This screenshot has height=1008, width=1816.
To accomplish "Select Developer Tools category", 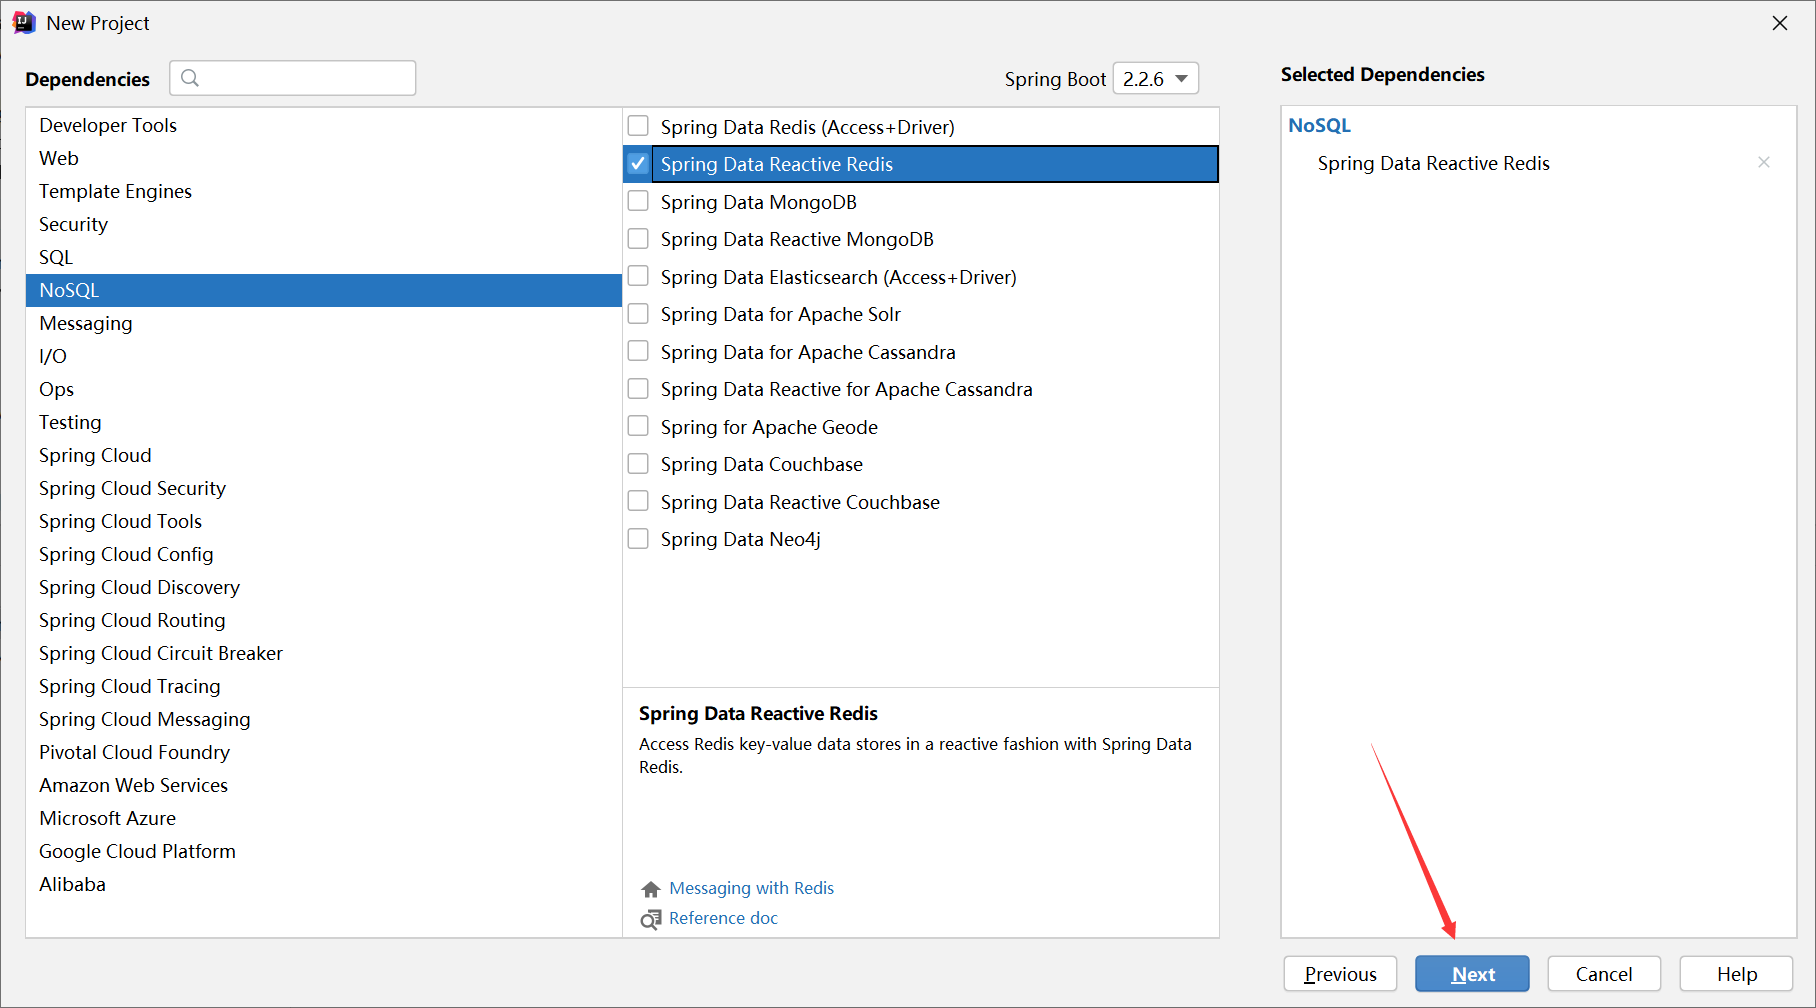I will pyautogui.click(x=324, y=125).
